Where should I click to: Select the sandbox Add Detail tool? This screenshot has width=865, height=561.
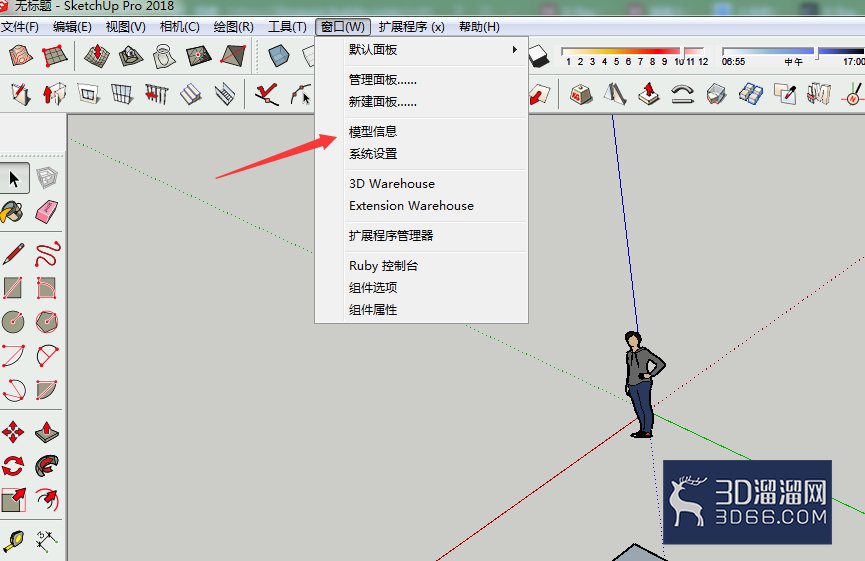click(199, 56)
